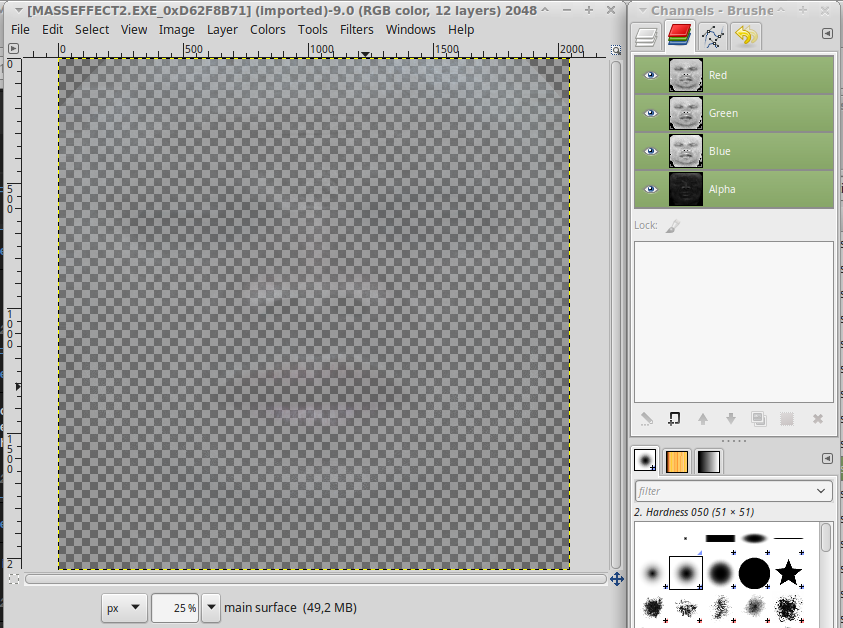Select the Hardness 050 brush
Image resolution: width=843 pixels, height=628 pixels.
[x=685, y=573]
